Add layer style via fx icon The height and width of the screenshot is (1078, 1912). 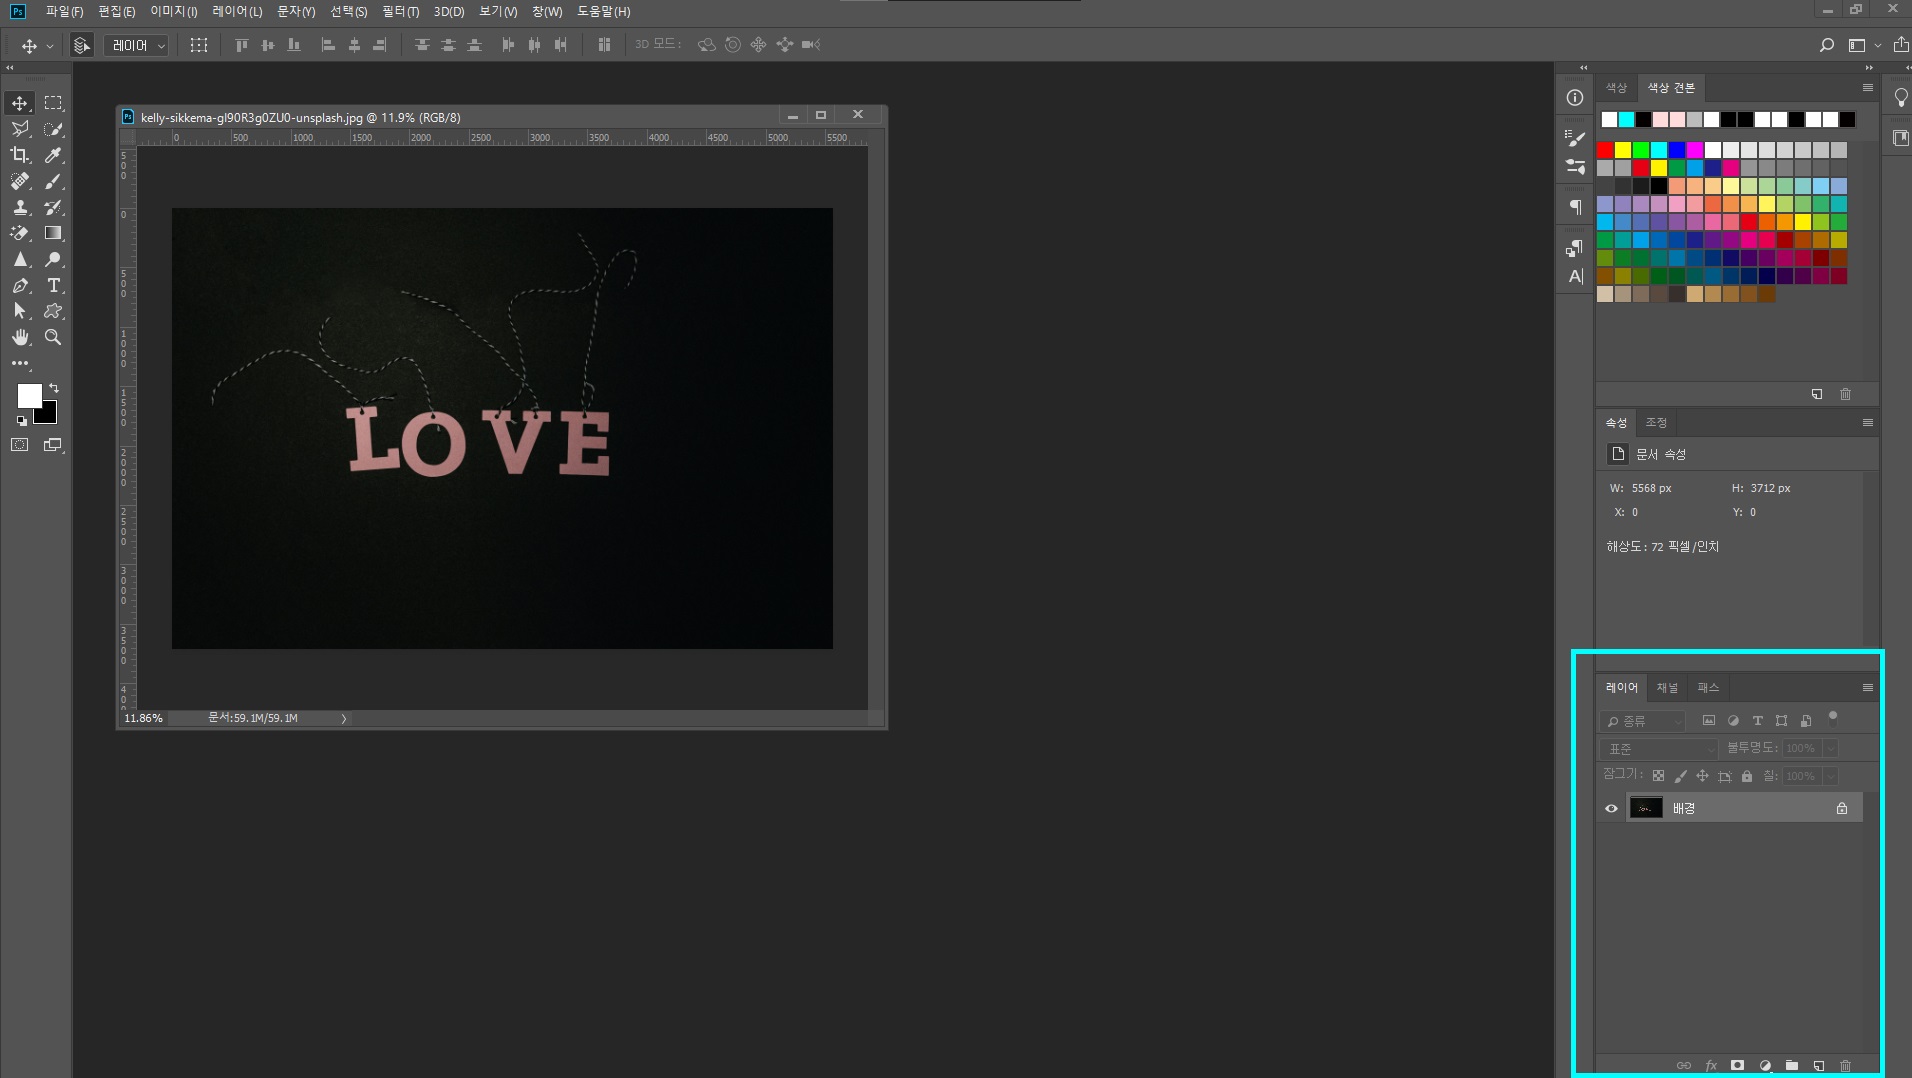point(1711,1065)
